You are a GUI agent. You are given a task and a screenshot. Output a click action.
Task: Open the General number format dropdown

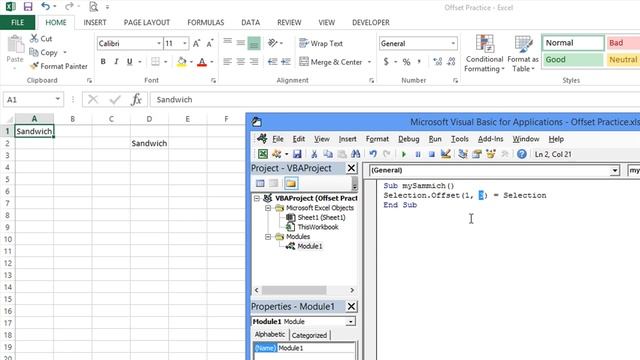(x=453, y=43)
